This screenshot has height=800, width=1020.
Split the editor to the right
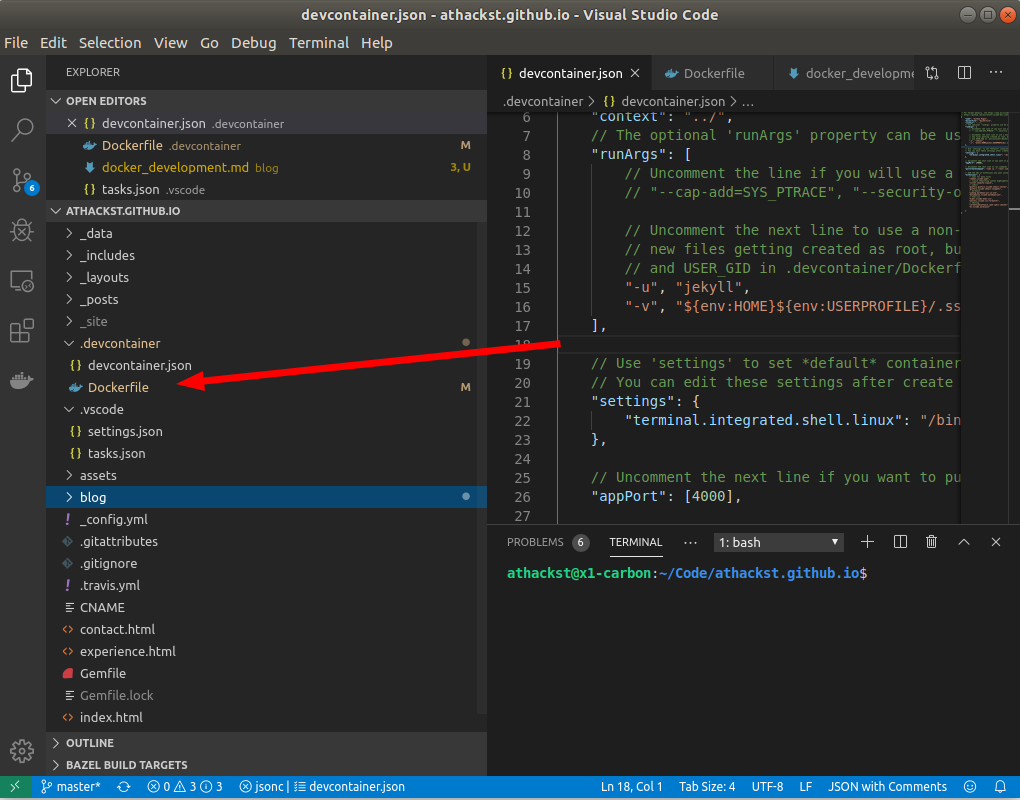(965, 73)
